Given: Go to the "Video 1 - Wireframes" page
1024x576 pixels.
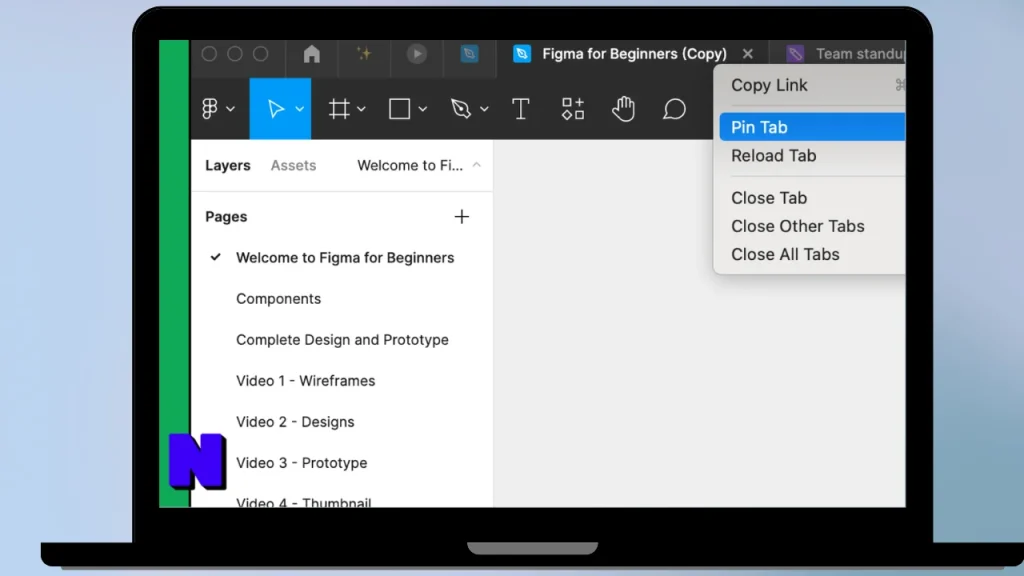Looking at the screenshot, I should [306, 381].
